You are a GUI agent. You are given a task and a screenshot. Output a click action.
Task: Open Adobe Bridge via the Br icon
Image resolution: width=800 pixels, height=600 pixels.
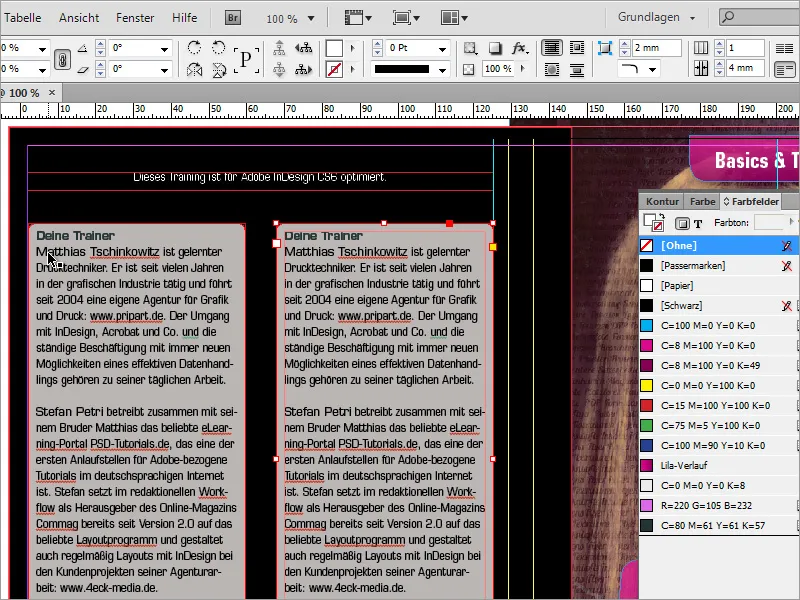(x=233, y=18)
